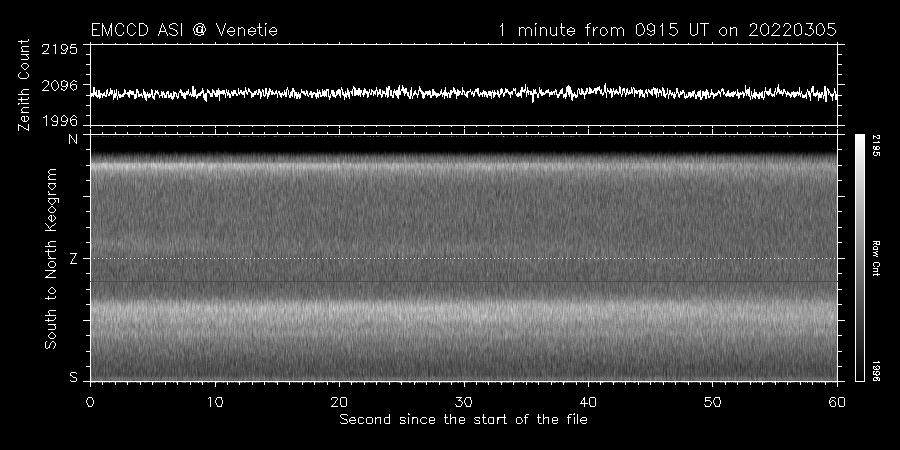Click the "Raw Cnt" colorbar label
The width and height of the screenshot is (900, 450).
875,258
